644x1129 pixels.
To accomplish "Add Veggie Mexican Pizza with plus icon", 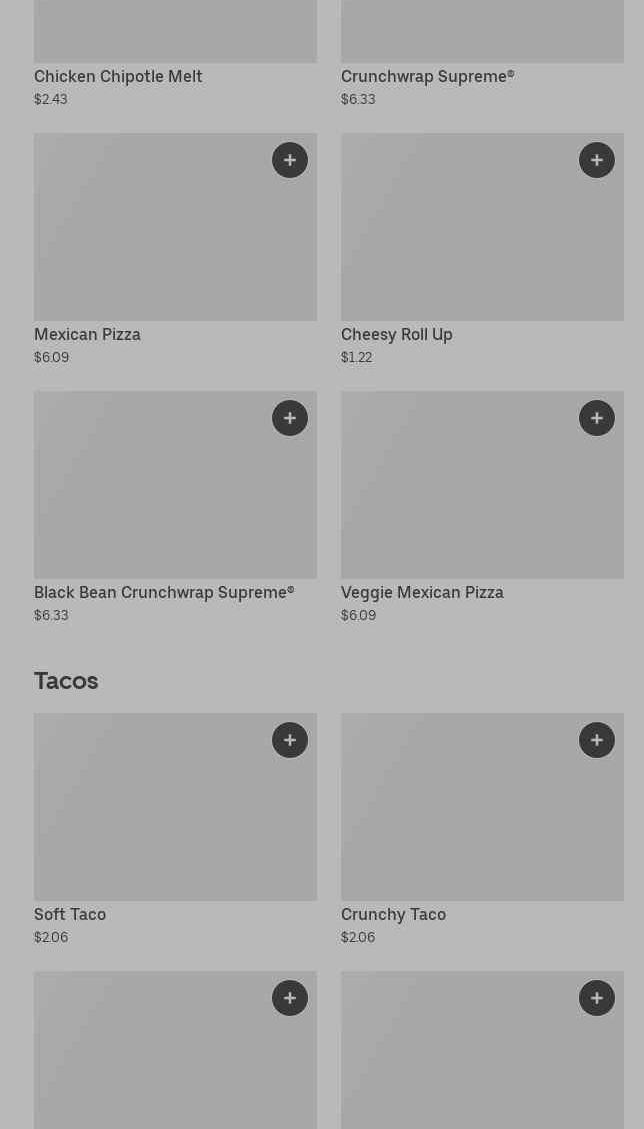I will (597, 418).
